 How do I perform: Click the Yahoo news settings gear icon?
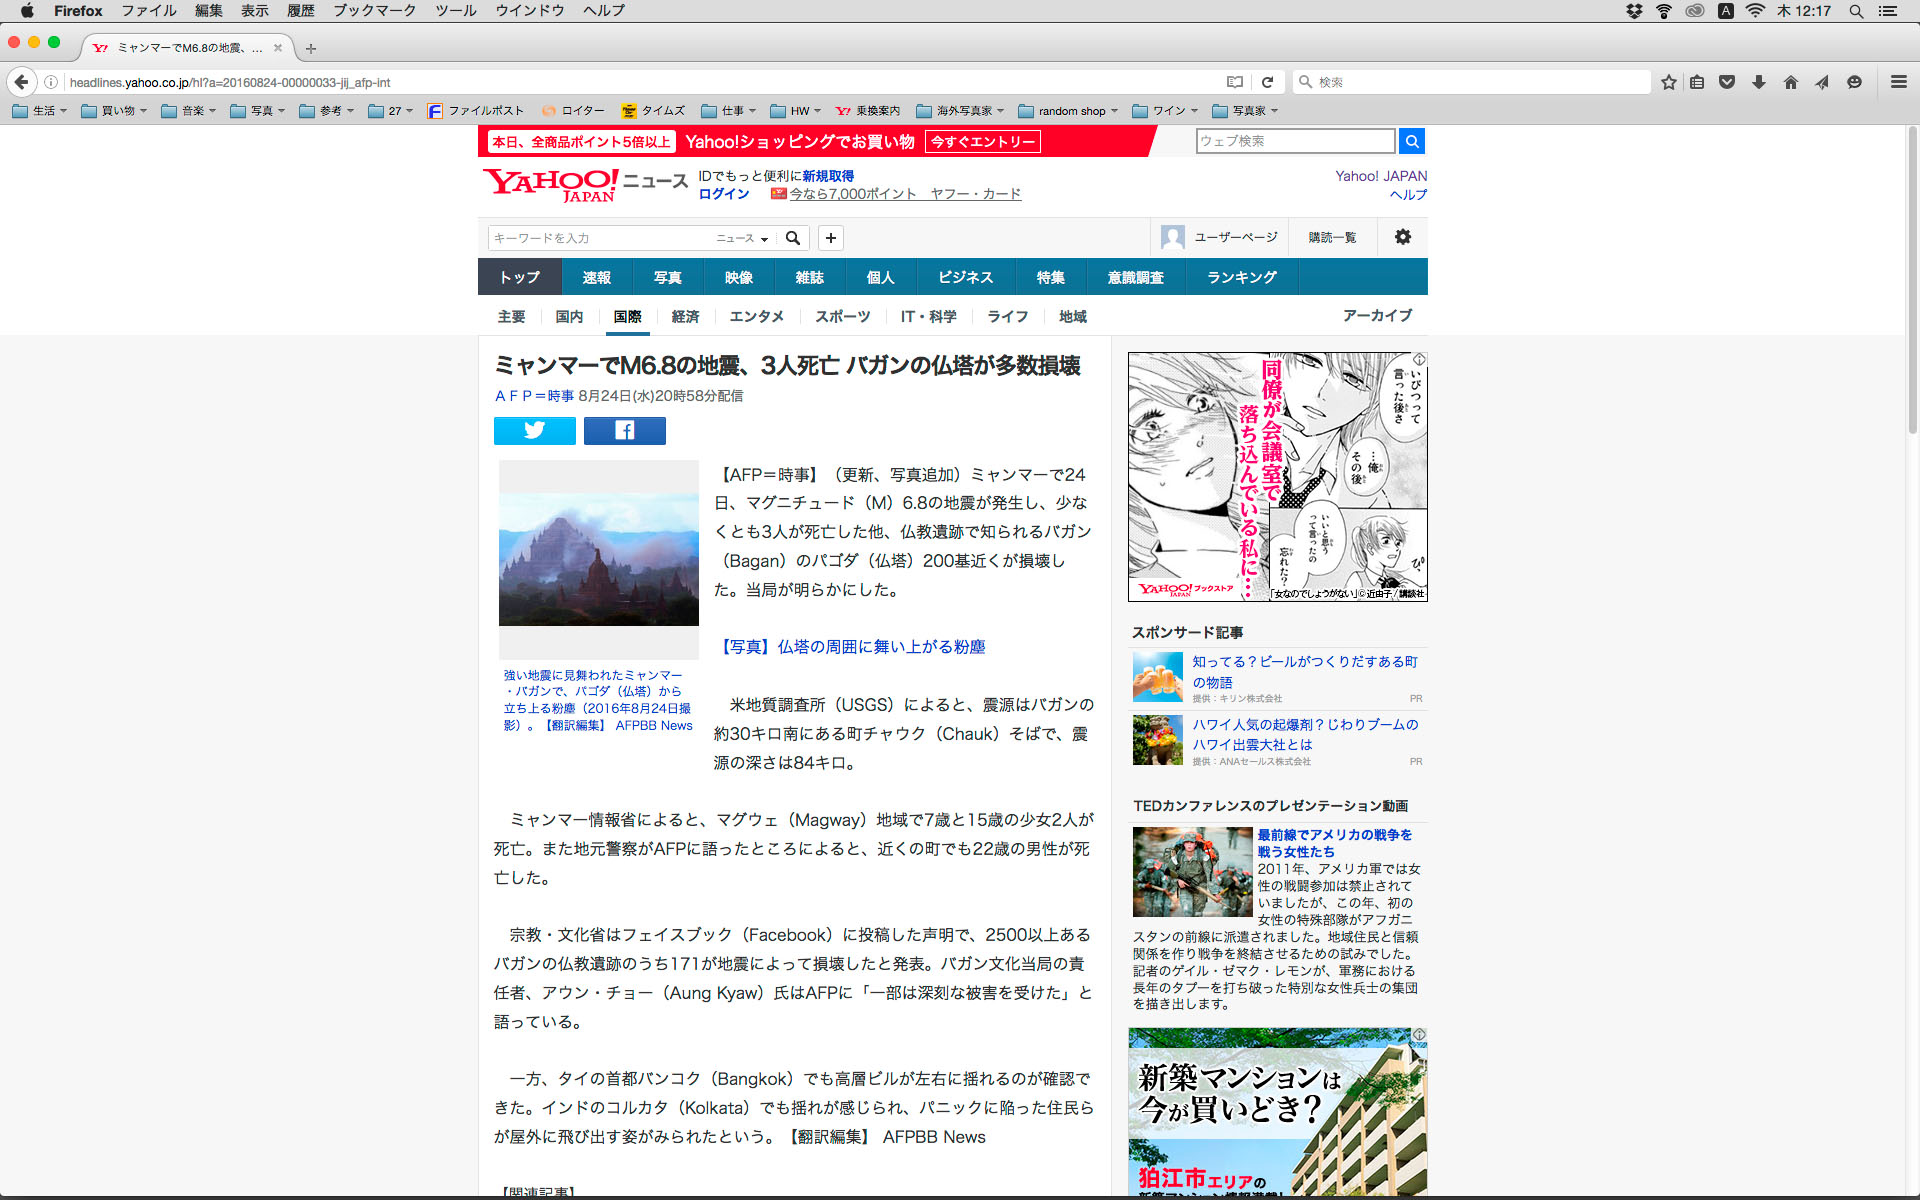click(x=1402, y=237)
